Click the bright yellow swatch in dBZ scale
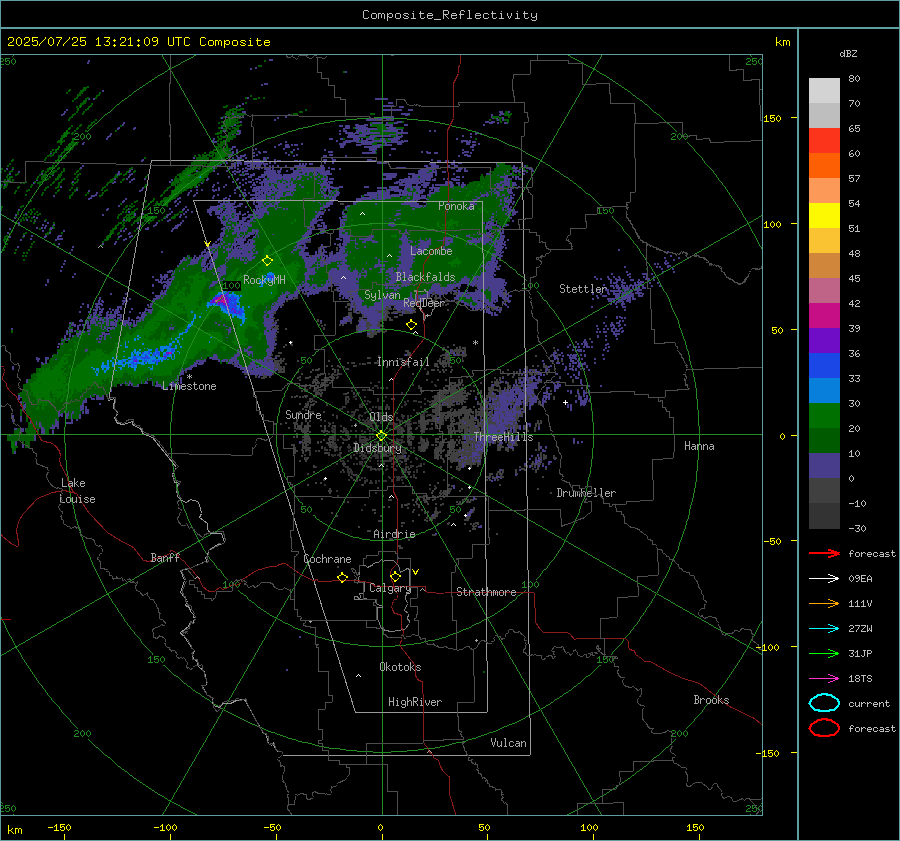Image resolution: width=900 pixels, height=841 pixels. 824,215
